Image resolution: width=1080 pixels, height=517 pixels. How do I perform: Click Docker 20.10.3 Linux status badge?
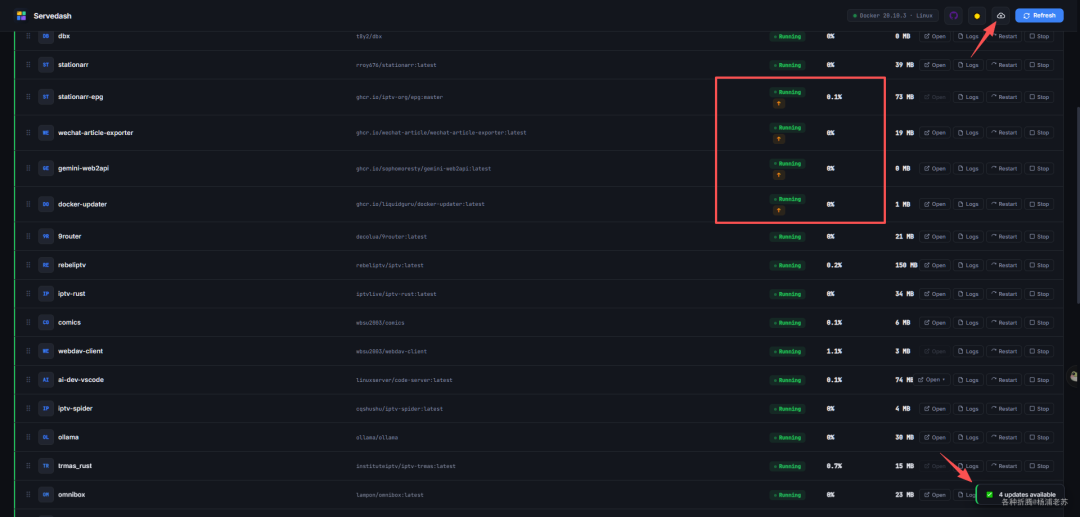pyautogui.click(x=893, y=15)
